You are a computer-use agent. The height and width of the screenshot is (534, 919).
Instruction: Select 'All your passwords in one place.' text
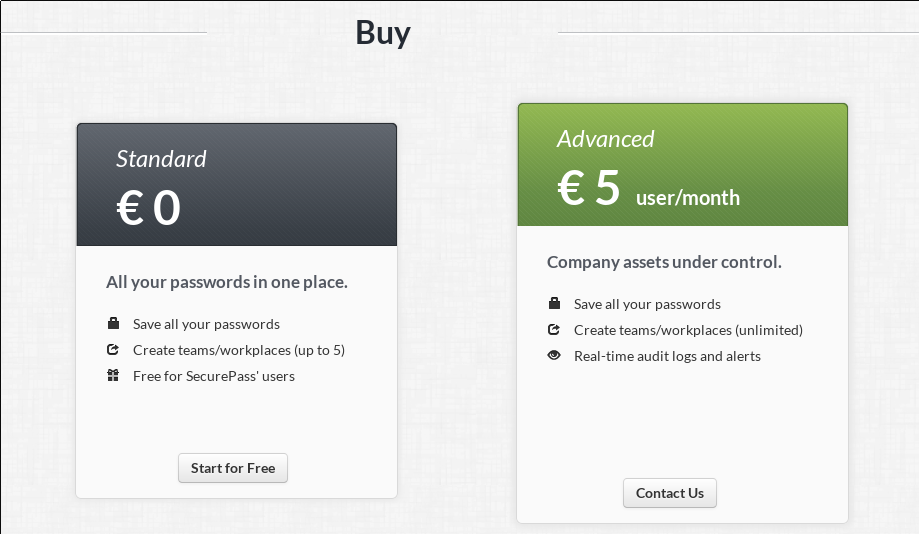click(227, 282)
